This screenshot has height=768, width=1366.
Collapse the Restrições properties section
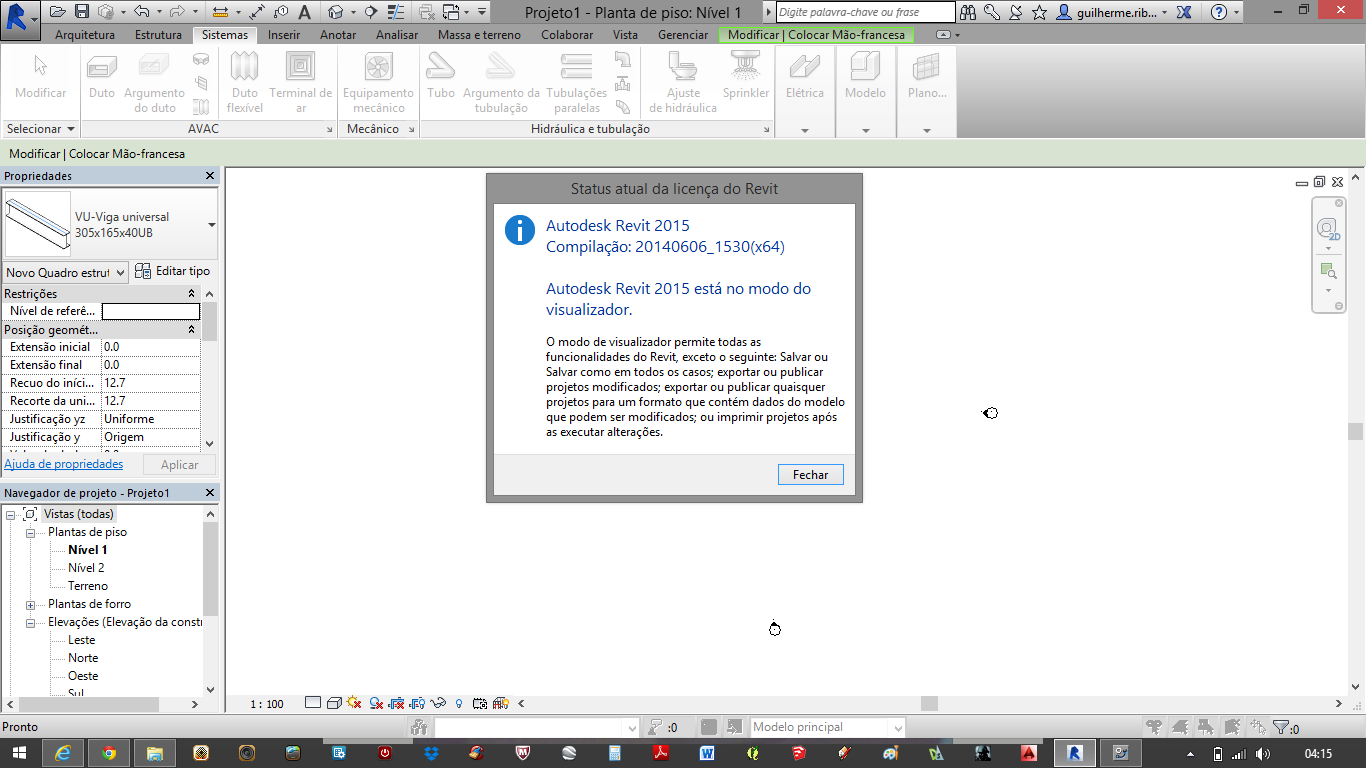[x=191, y=294]
